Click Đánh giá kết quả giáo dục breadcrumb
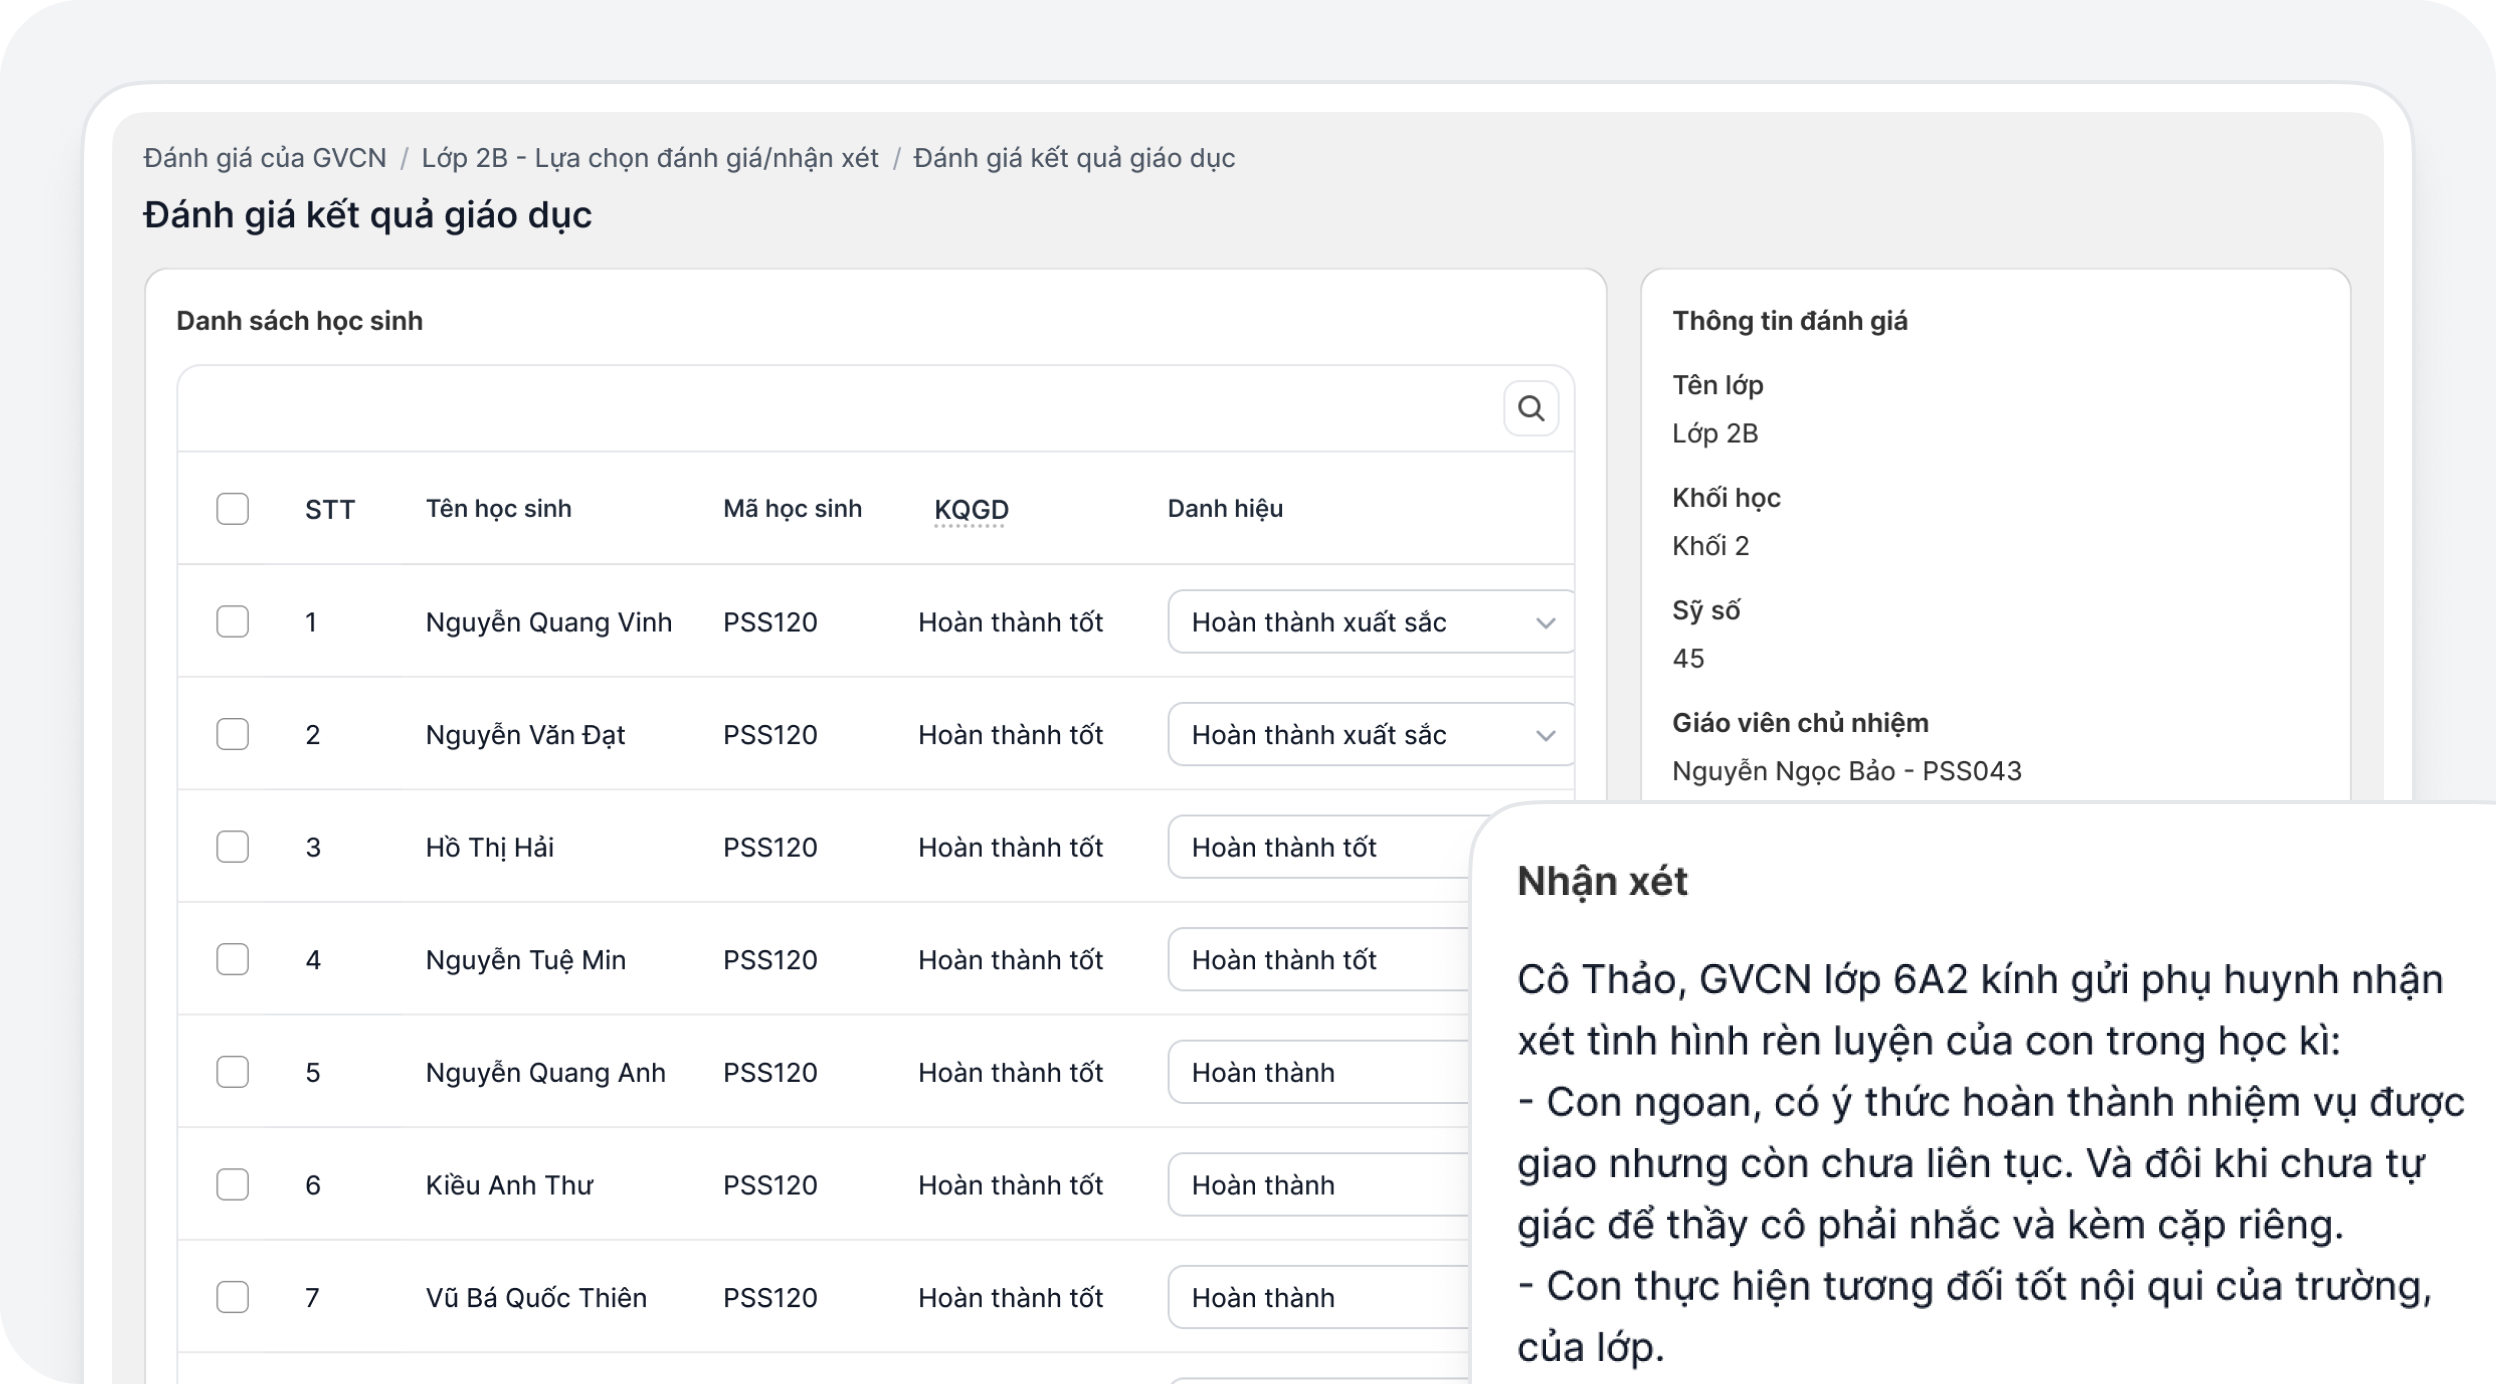2496x1384 pixels. pos(1074,158)
